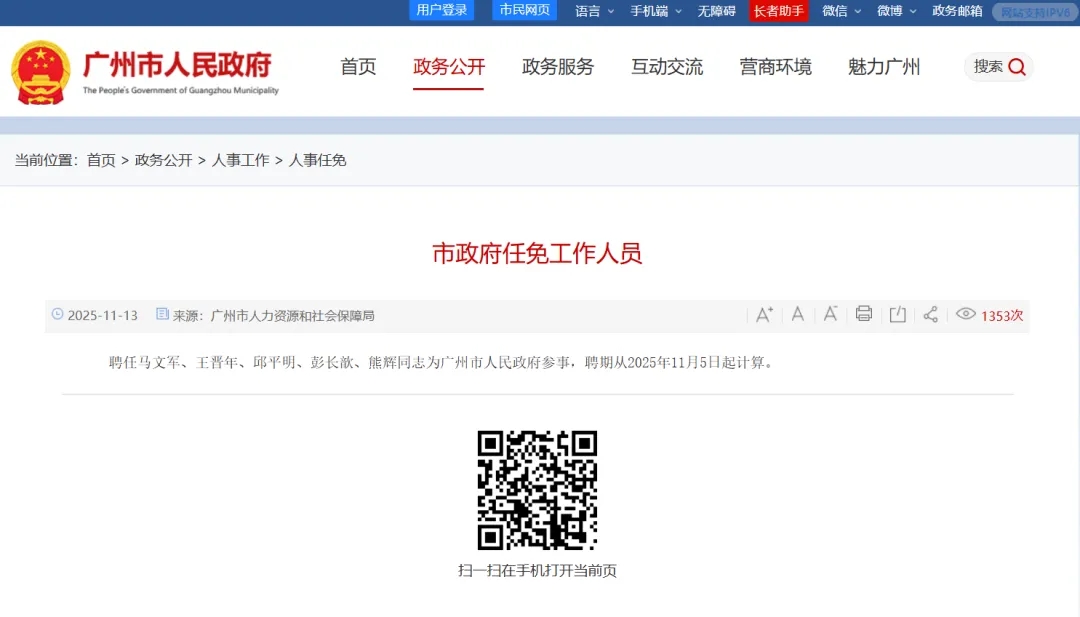
Task: Open the 微信 dropdown menu
Action: 841,11
